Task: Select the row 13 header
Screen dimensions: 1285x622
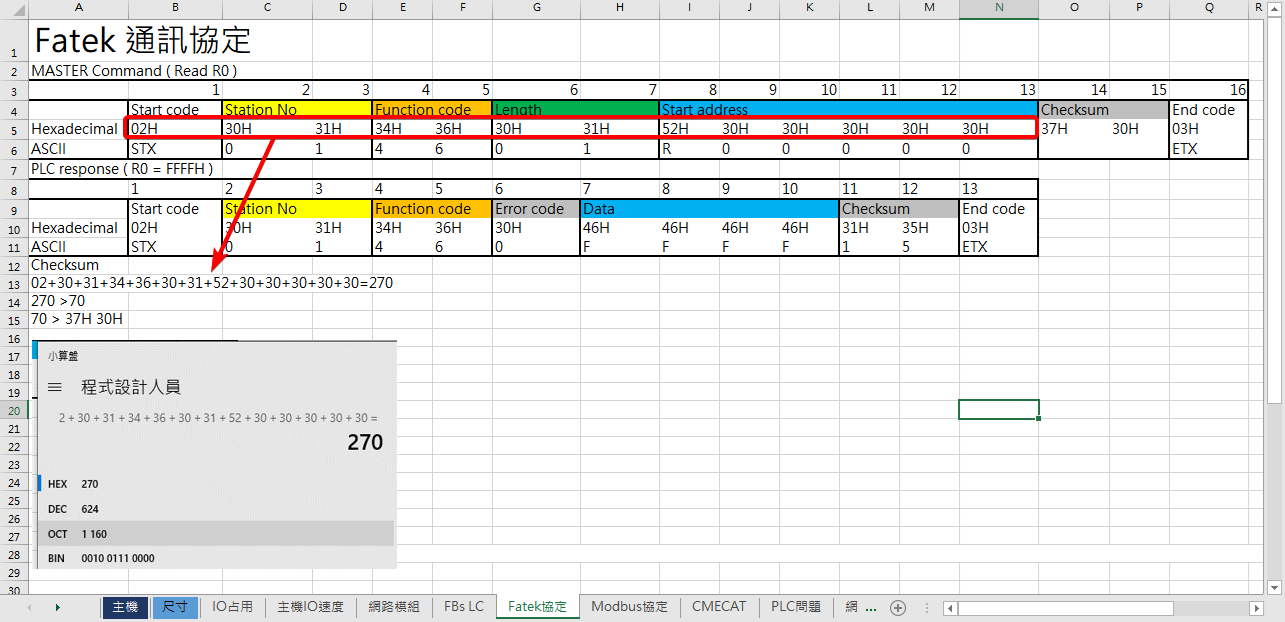Action: click(x=14, y=284)
